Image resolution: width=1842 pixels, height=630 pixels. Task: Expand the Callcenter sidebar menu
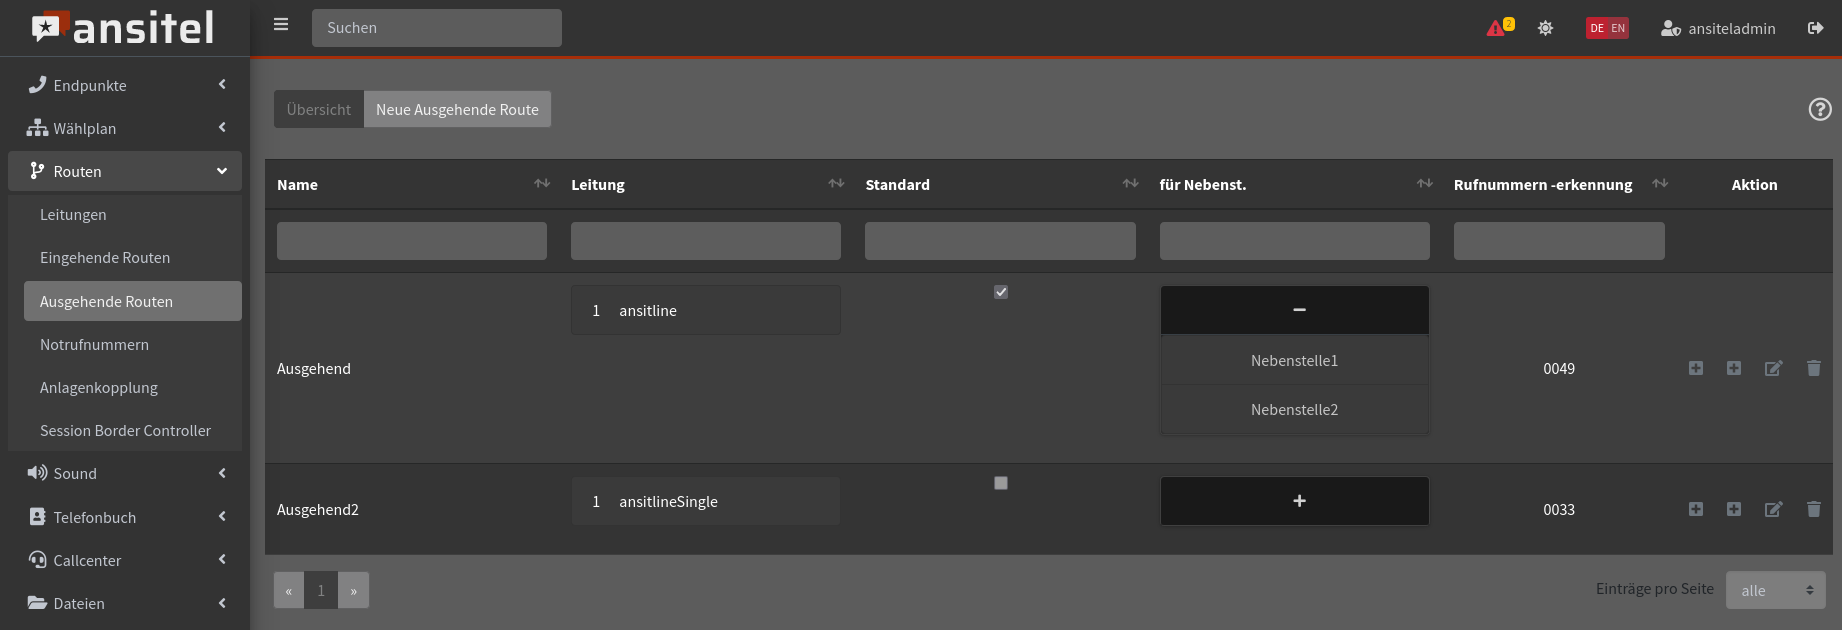point(125,560)
